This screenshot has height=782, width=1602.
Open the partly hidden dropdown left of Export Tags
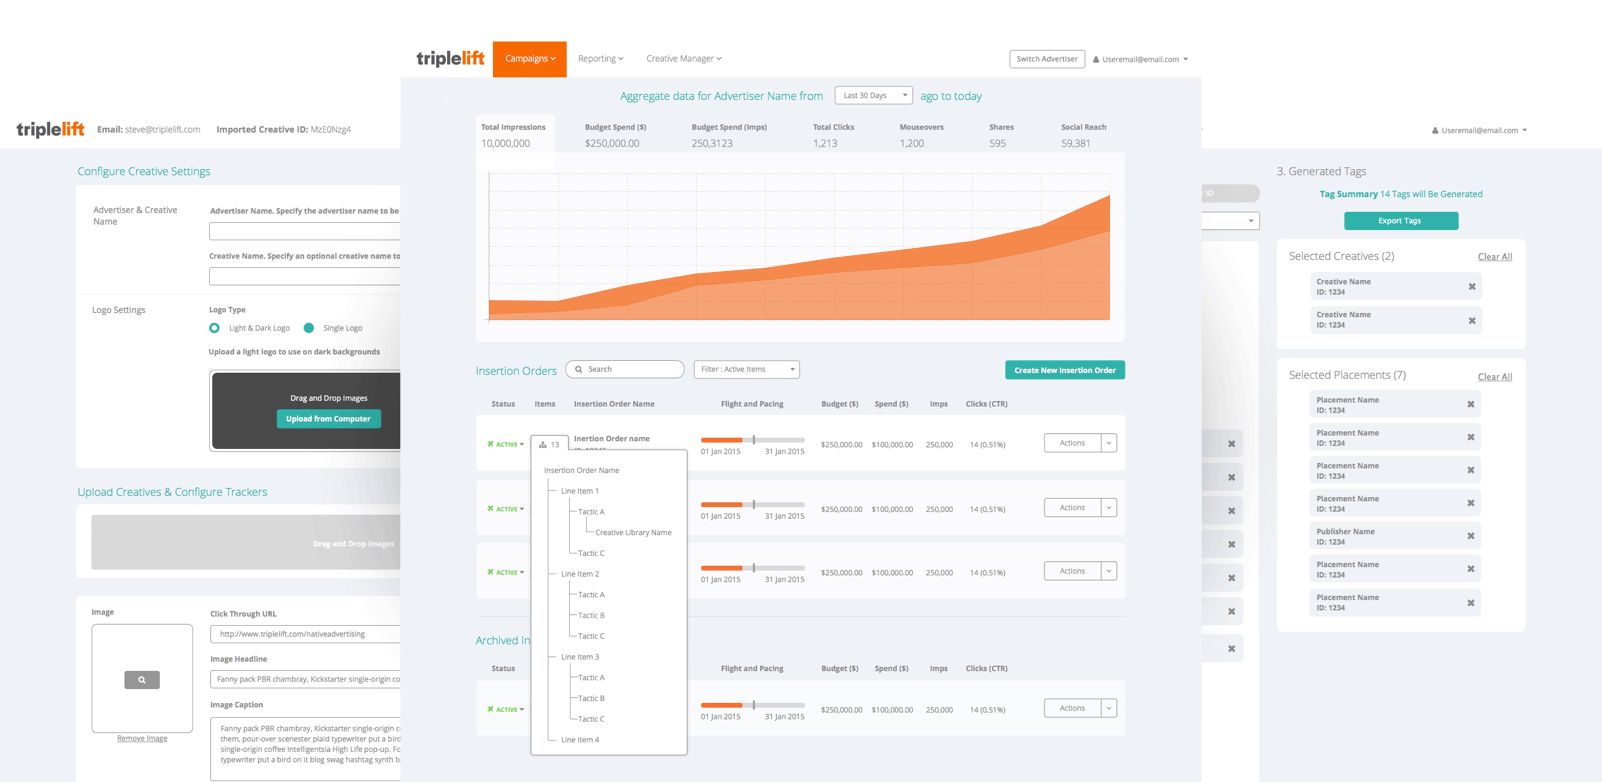pos(1231,221)
